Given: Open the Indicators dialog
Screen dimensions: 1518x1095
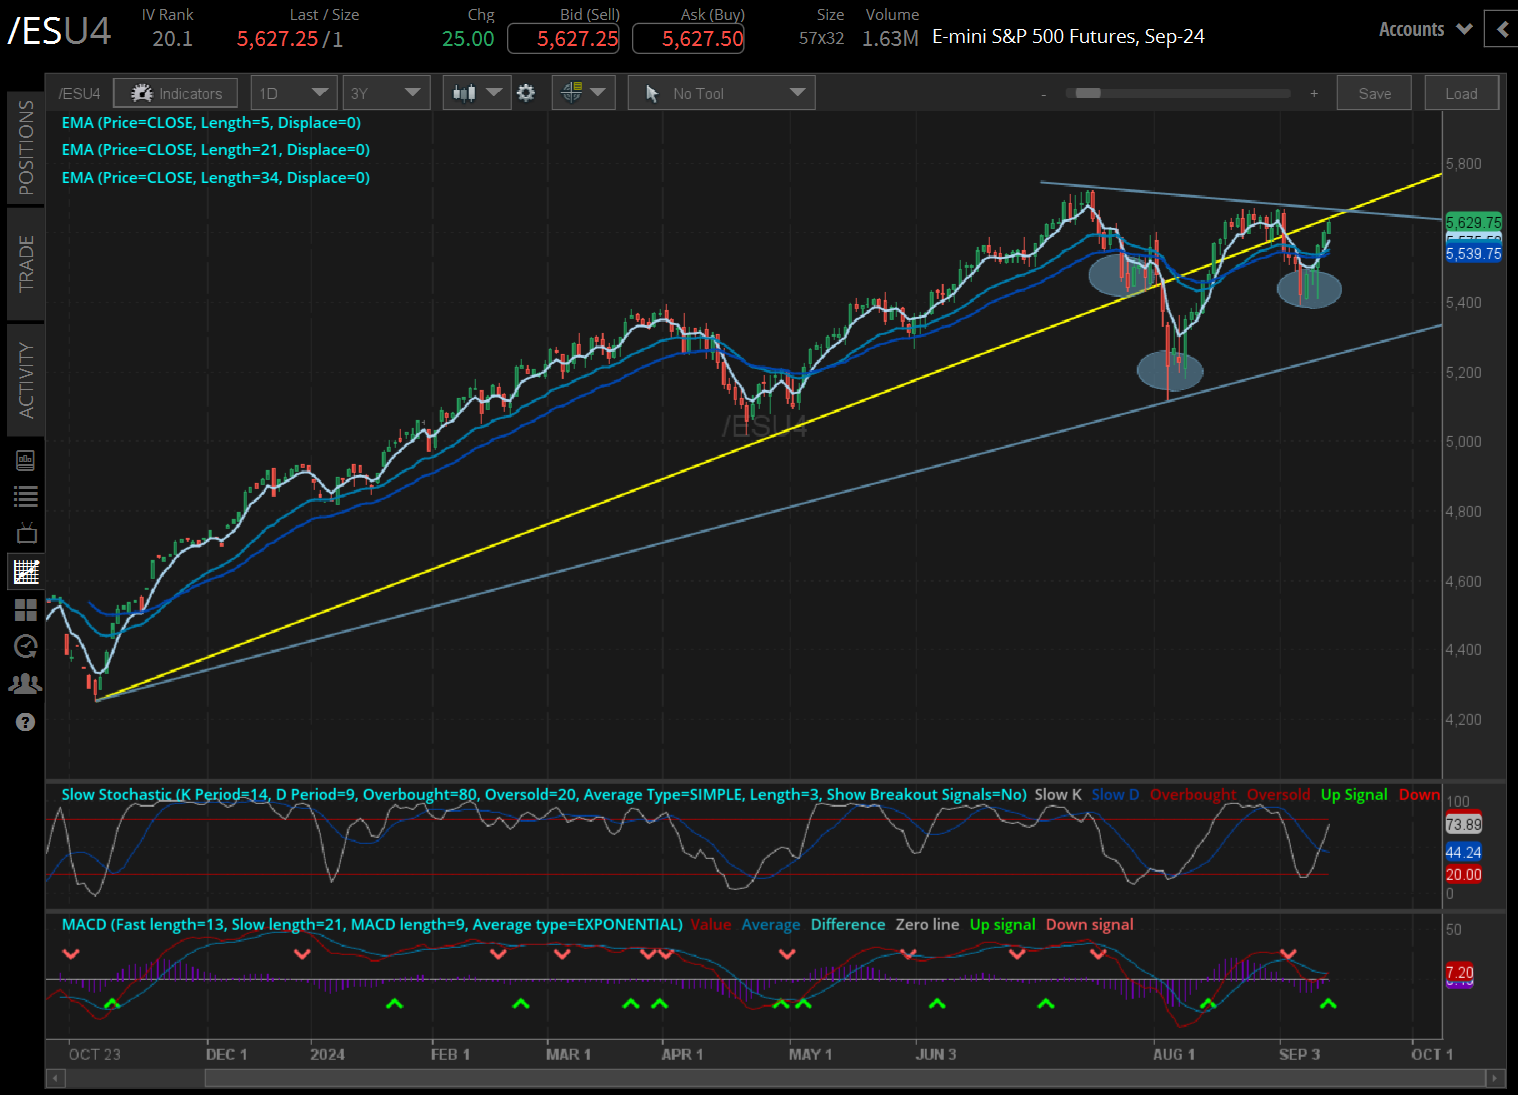Looking at the screenshot, I should [x=175, y=92].
